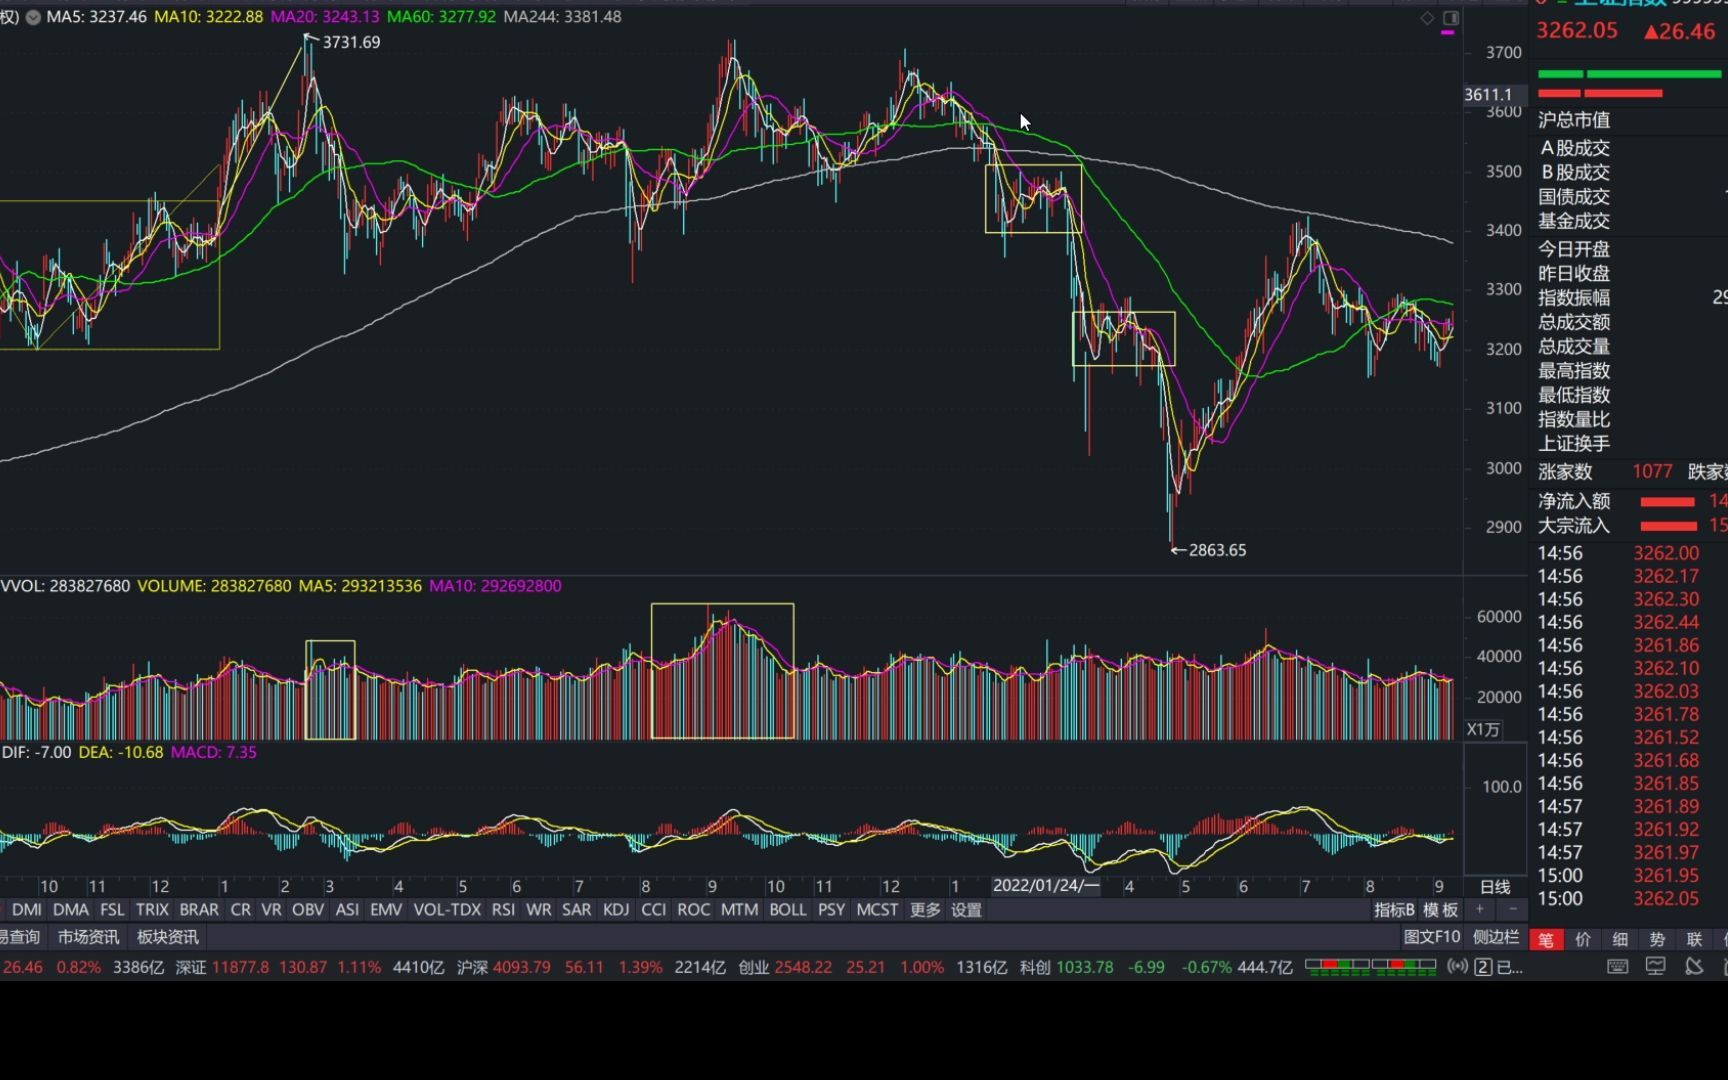Screen dimensions: 1728x1080
Task: Click the 创业 2548.22 index quote
Action: 785,967
